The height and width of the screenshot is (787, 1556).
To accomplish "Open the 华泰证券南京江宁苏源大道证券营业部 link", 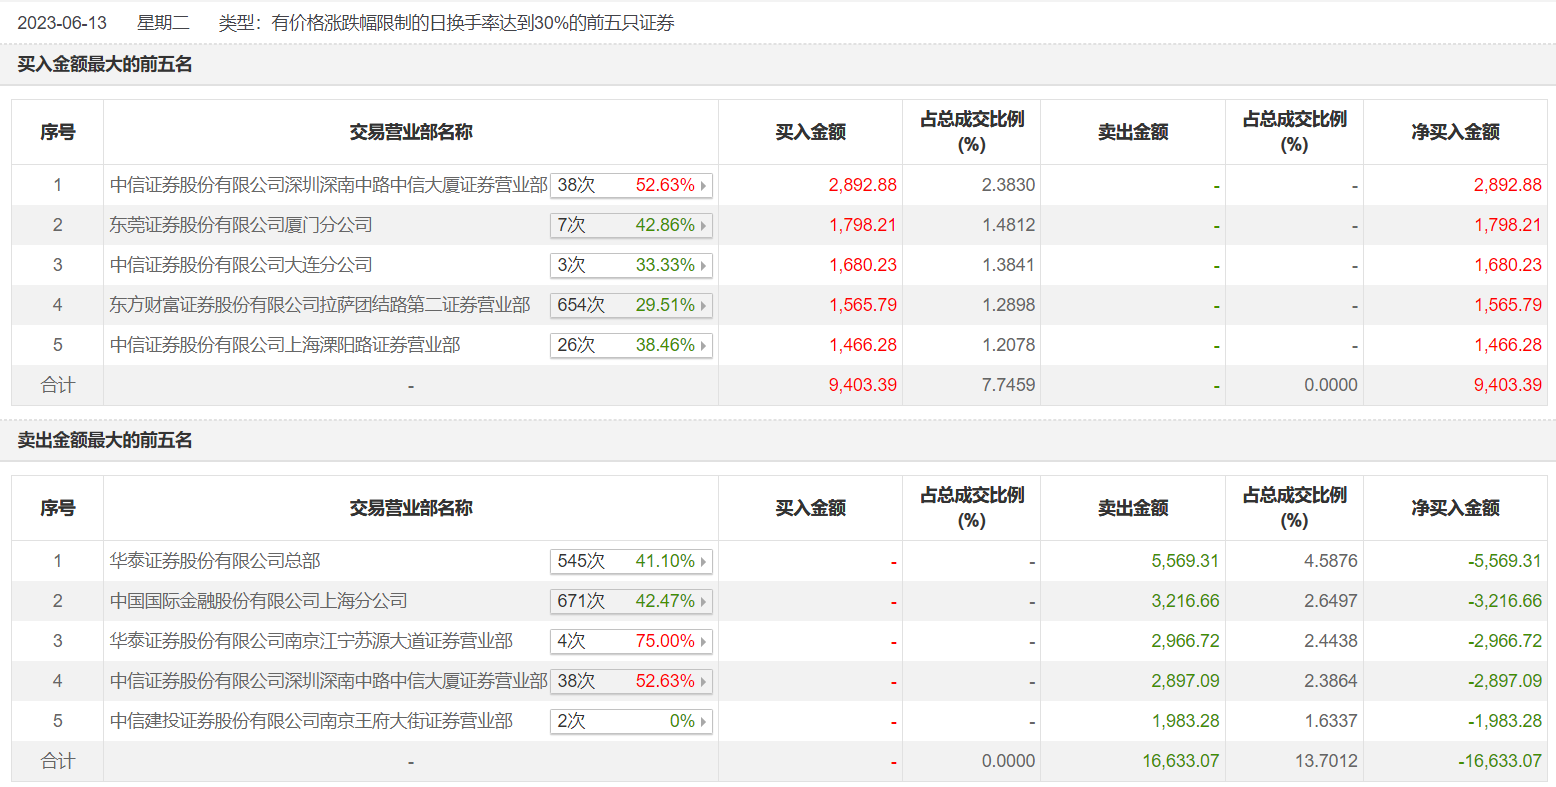I will (x=311, y=641).
